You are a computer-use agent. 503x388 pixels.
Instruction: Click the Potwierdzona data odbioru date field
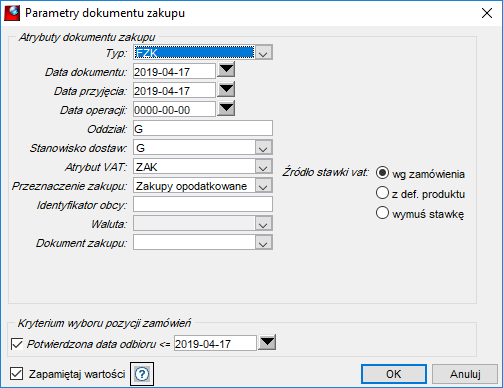[215, 343]
